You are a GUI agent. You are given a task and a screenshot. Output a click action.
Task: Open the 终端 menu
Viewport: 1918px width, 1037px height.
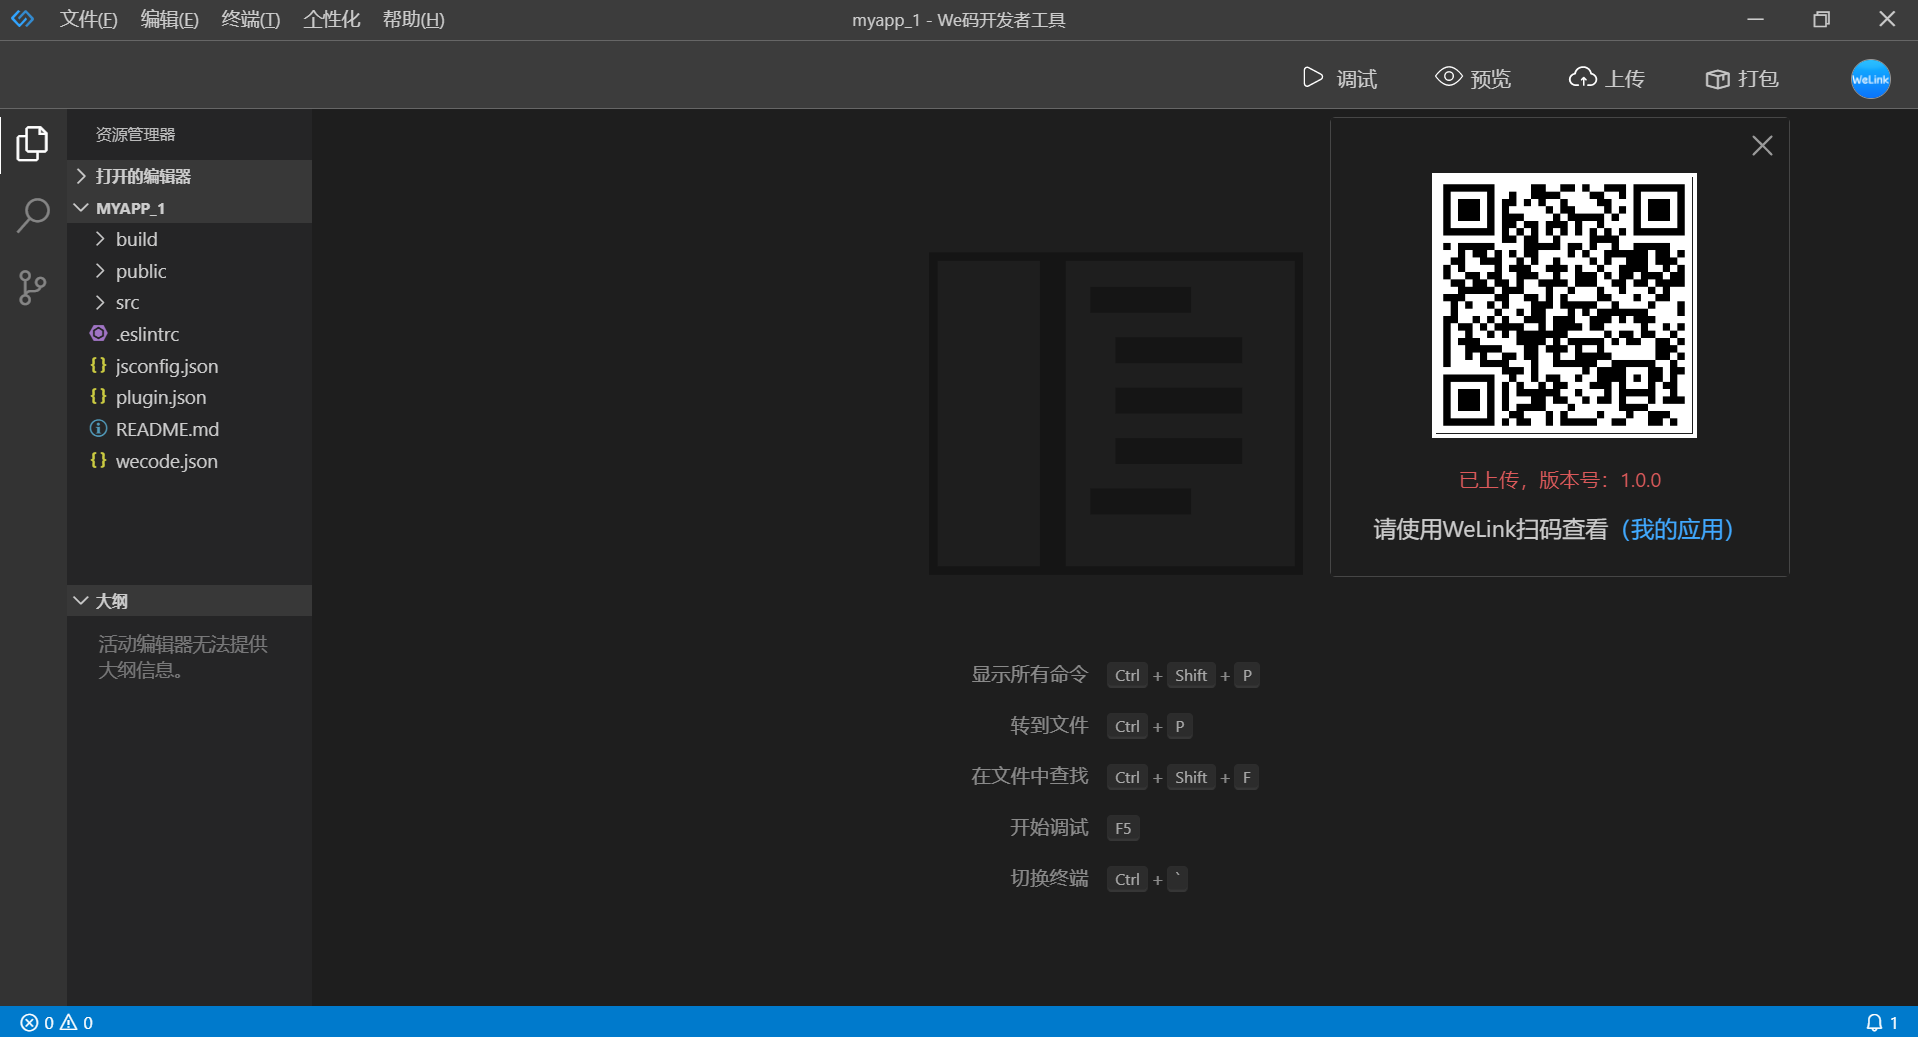(x=249, y=19)
